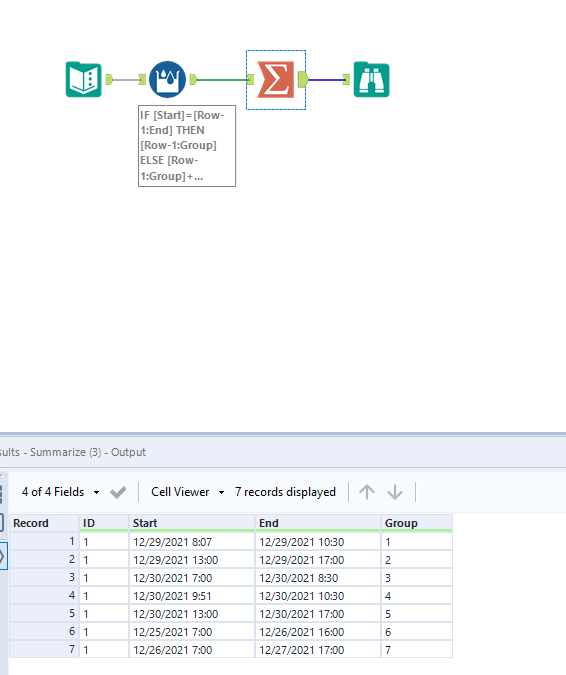566x675 pixels.
Task: Click the End column header
Action: (x=318, y=523)
